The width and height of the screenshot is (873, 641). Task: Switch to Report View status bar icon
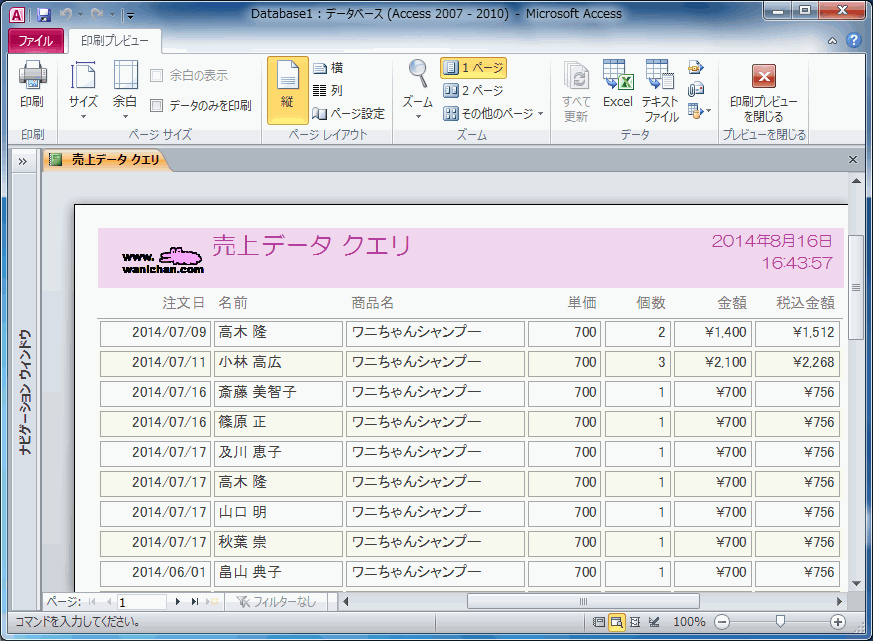[599, 622]
